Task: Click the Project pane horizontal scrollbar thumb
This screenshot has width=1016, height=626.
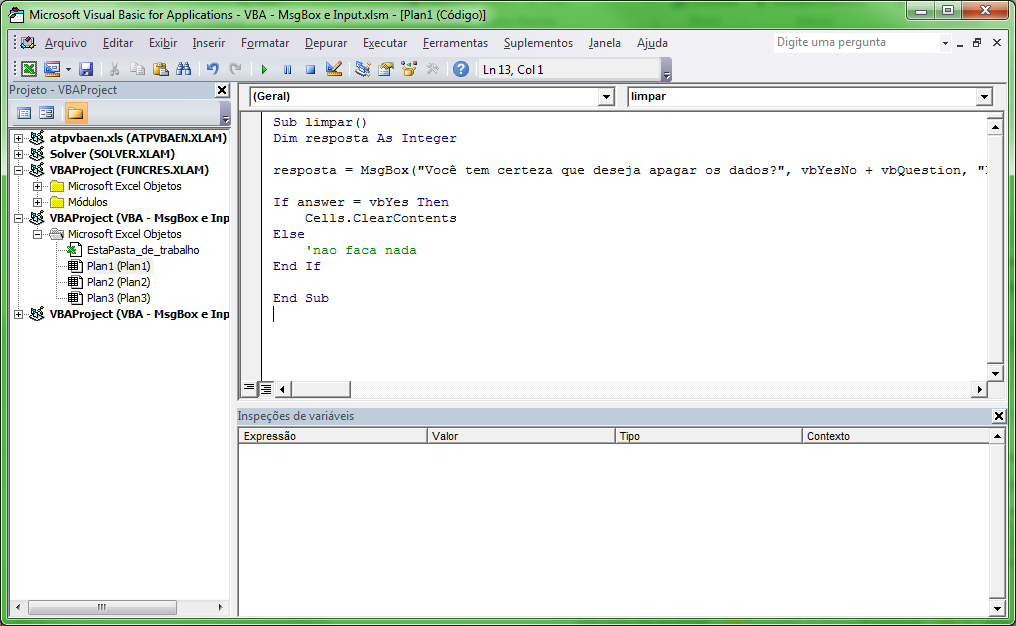Action: click(102, 607)
